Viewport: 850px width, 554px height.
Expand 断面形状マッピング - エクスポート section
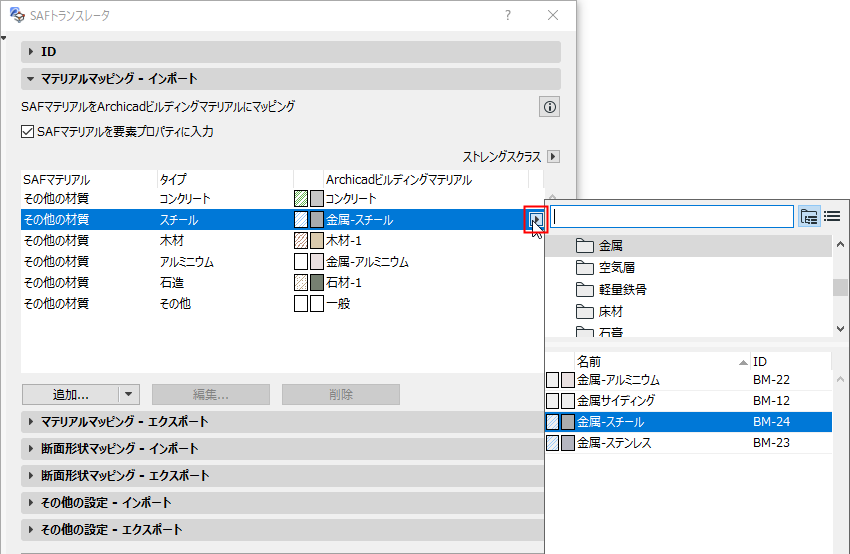point(282,476)
